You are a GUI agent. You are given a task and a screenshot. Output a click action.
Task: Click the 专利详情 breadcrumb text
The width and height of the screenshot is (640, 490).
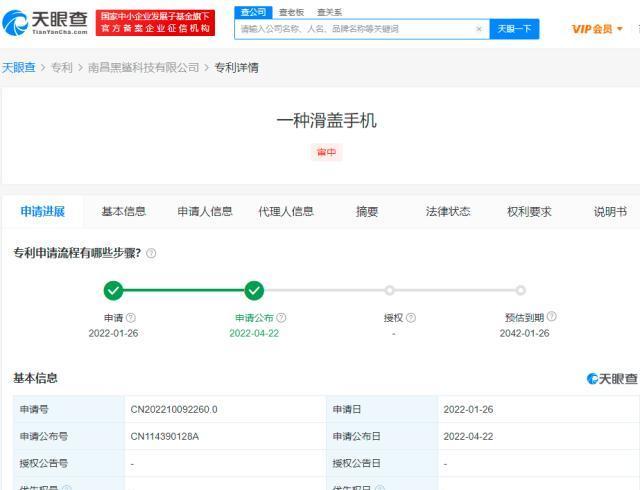236,67
